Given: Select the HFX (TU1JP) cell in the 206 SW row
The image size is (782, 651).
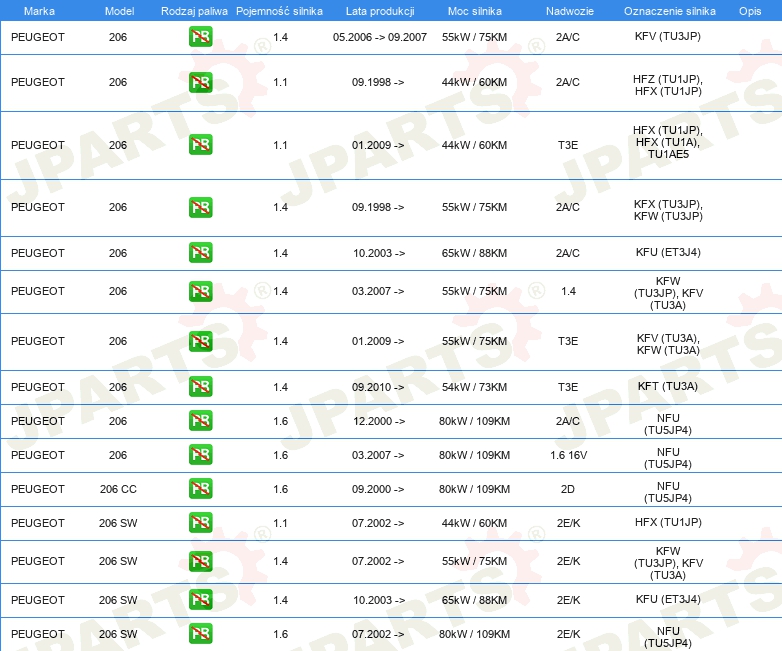Looking at the screenshot, I should click(668, 522).
